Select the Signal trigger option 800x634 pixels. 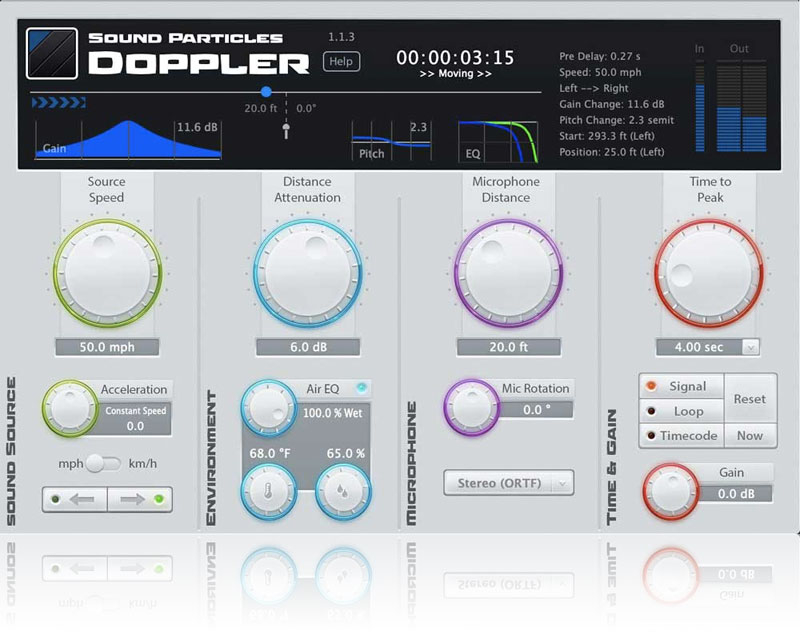pos(679,386)
